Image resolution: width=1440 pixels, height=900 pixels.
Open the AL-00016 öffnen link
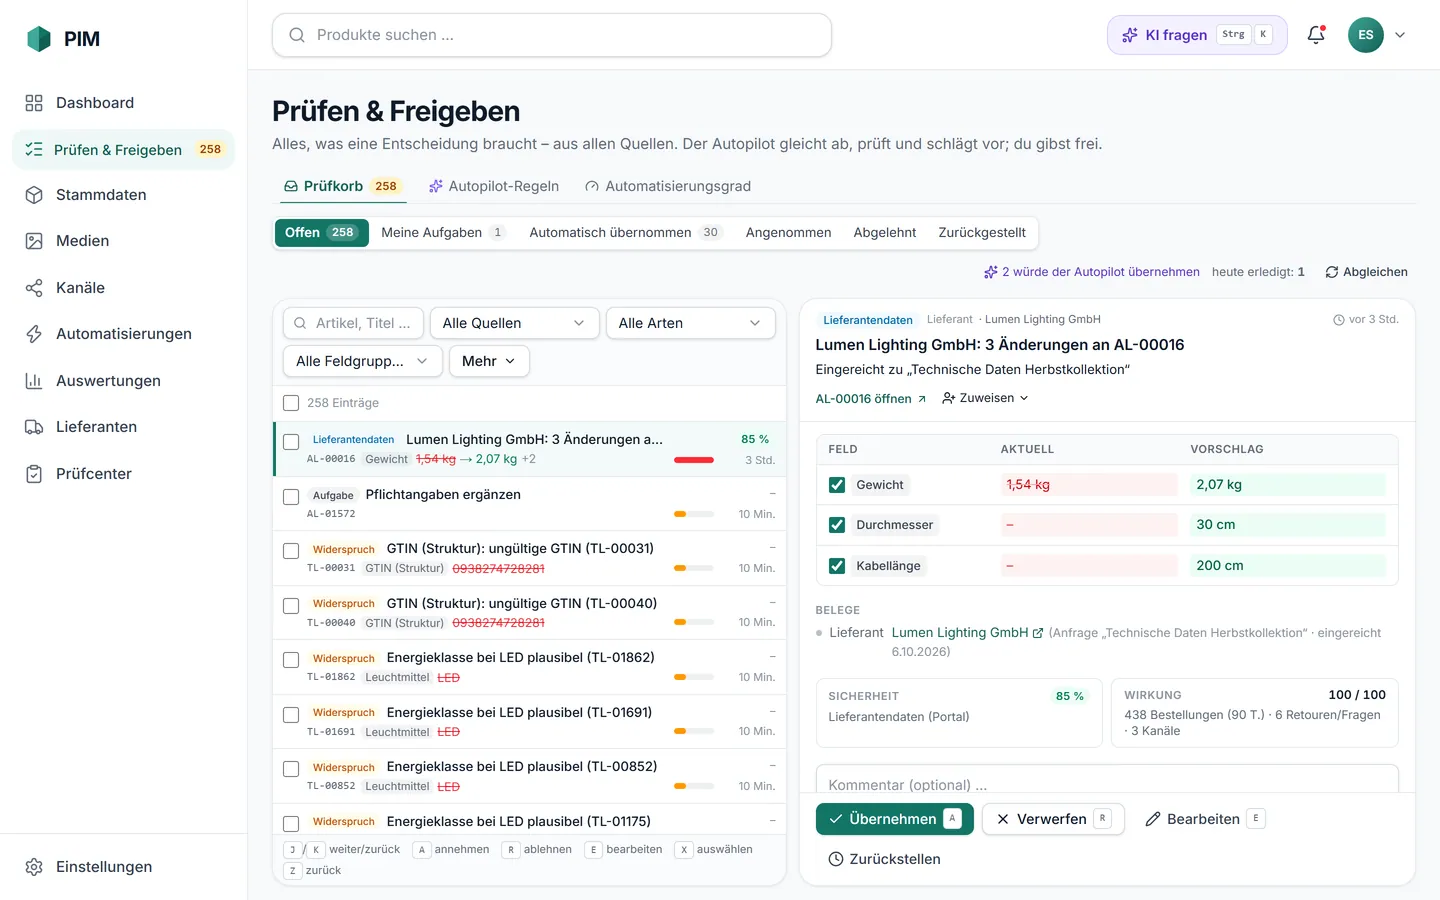[871, 398]
